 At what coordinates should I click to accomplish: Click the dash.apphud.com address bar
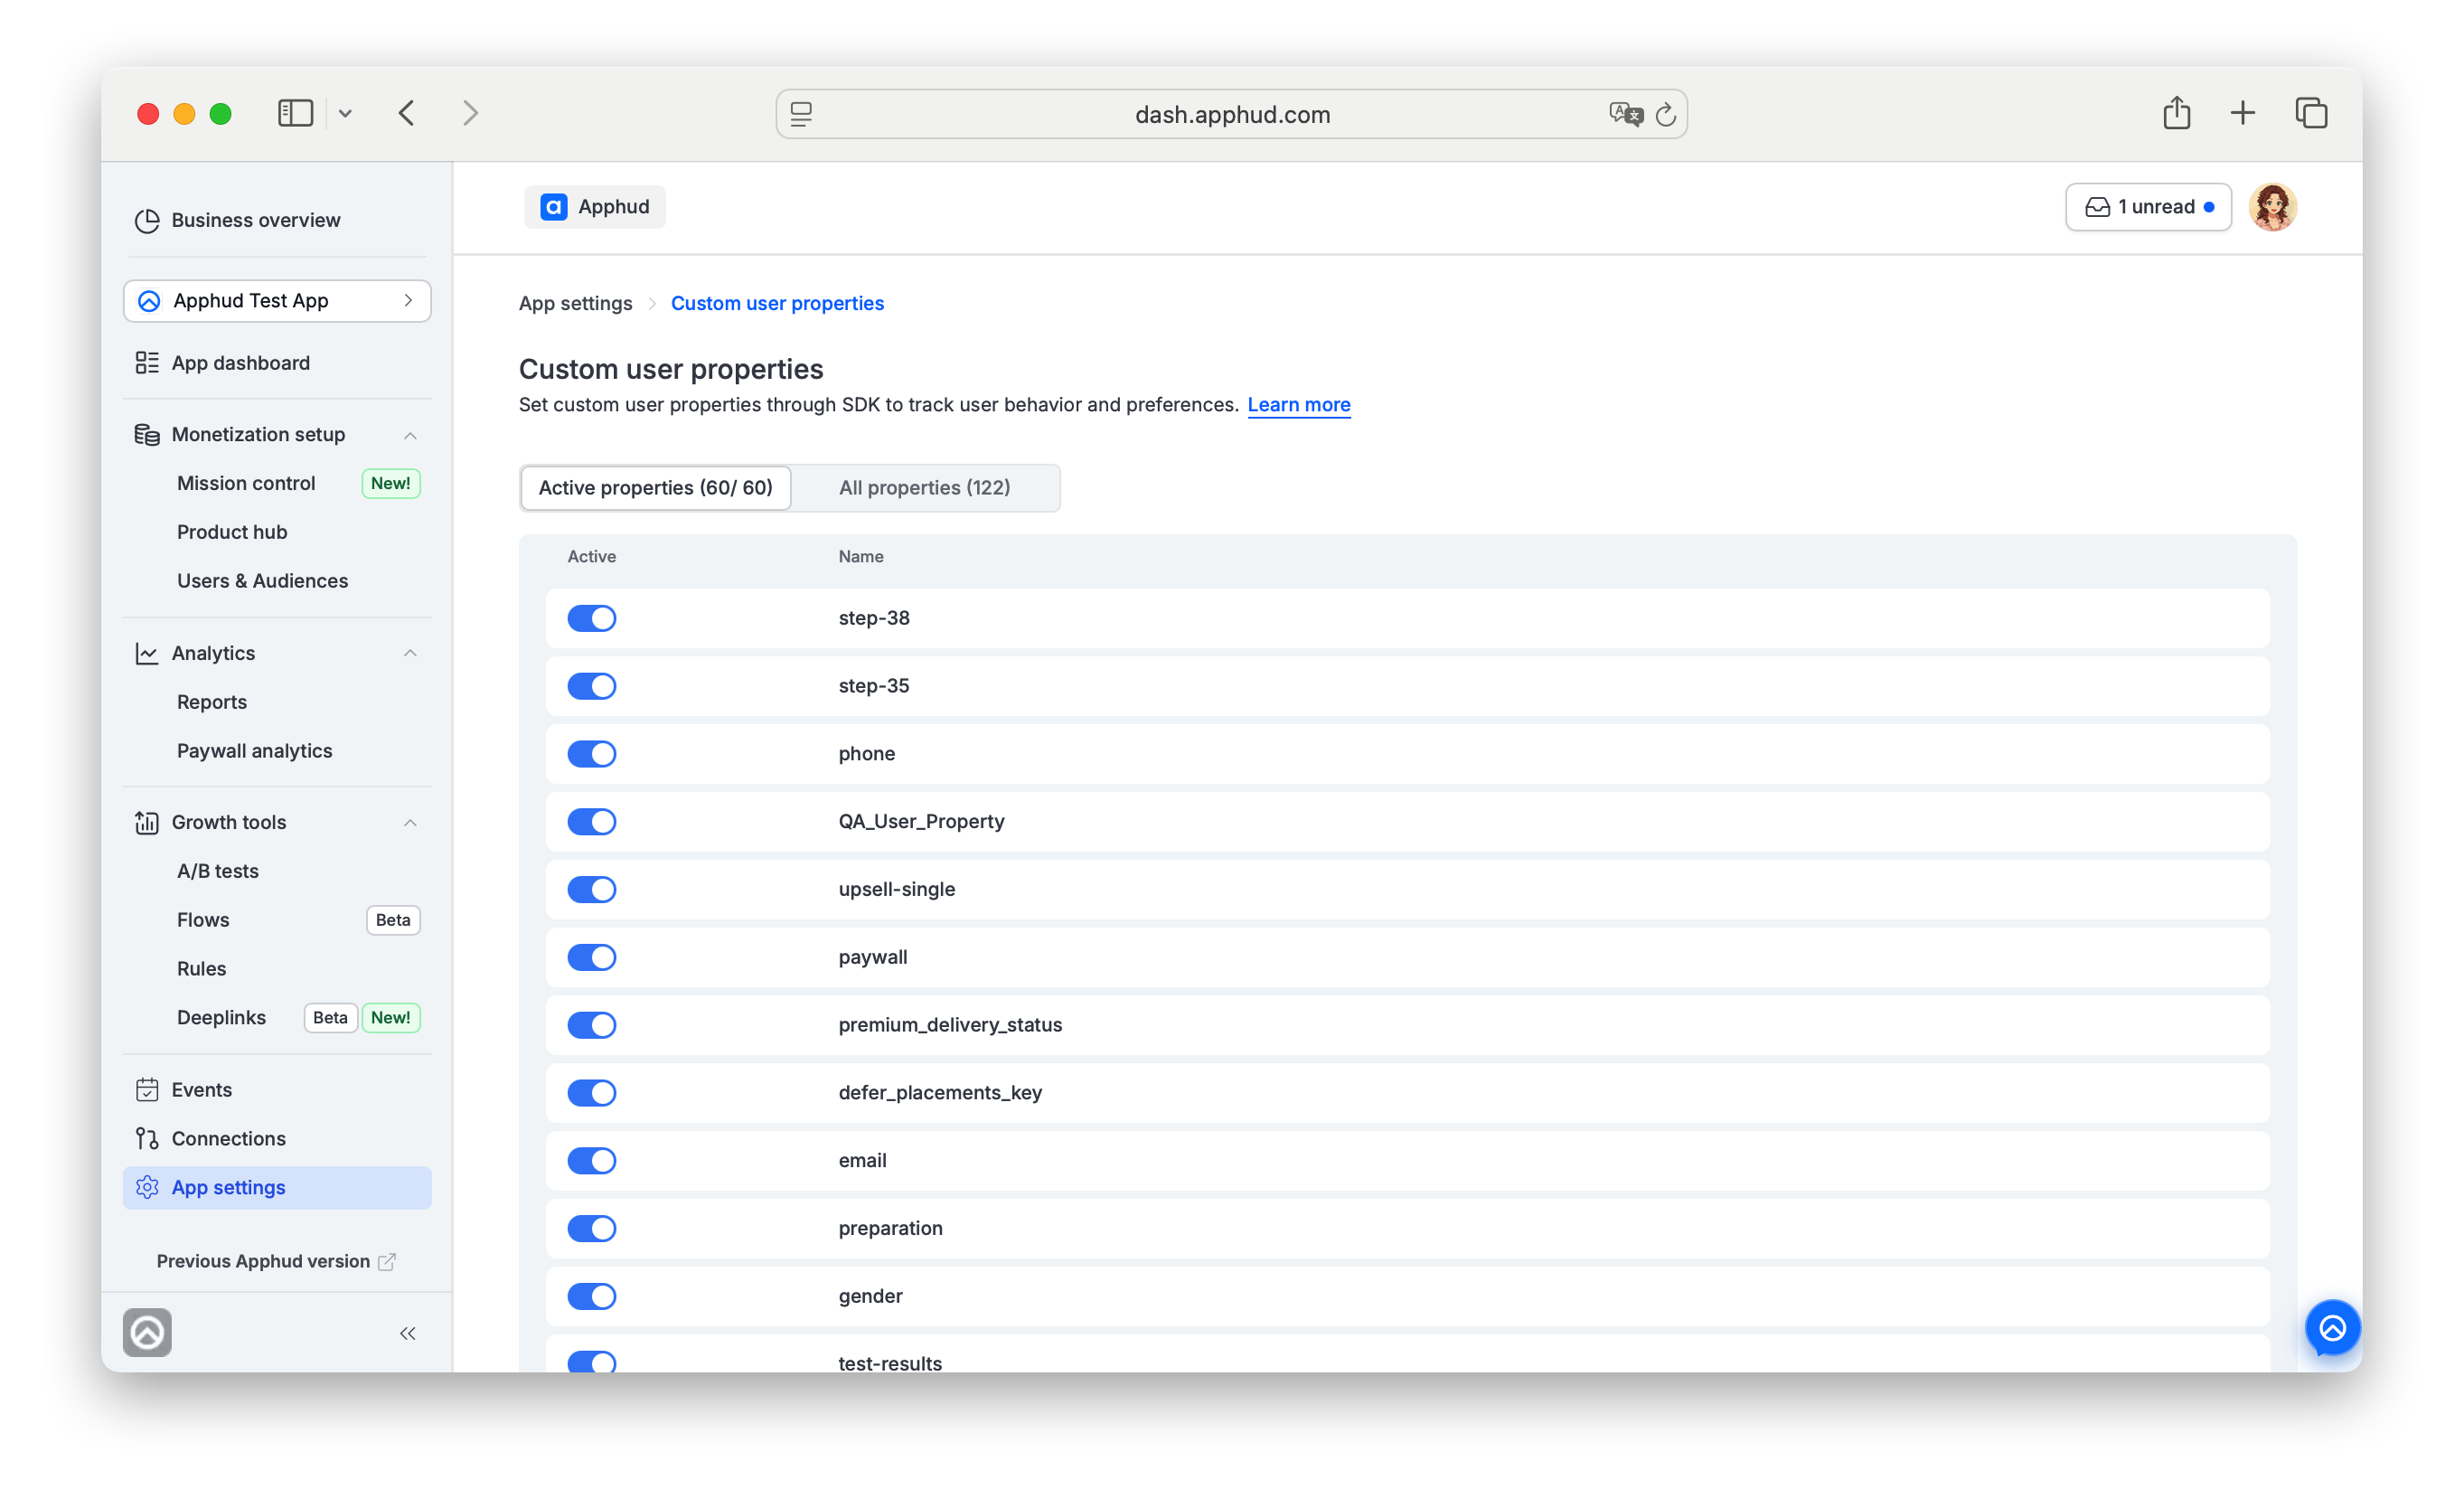(x=1231, y=114)
